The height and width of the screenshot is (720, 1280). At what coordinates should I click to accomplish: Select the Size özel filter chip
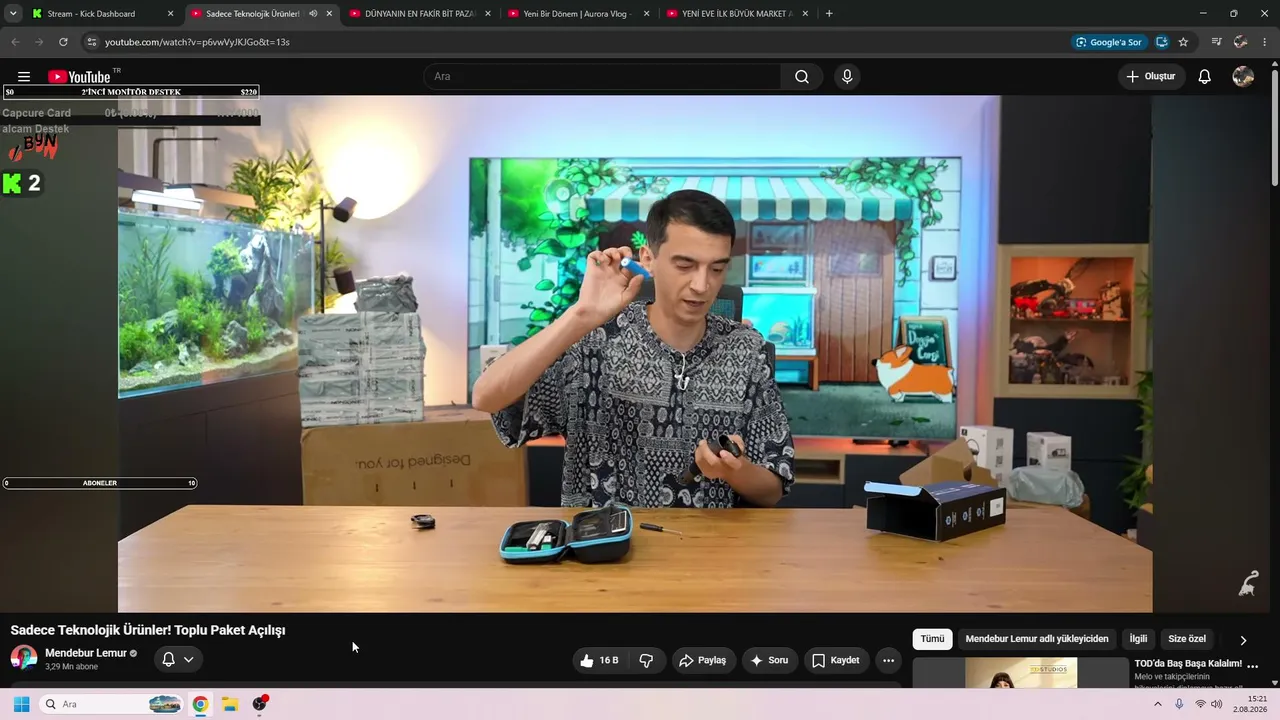click(x=1187, y=639)
